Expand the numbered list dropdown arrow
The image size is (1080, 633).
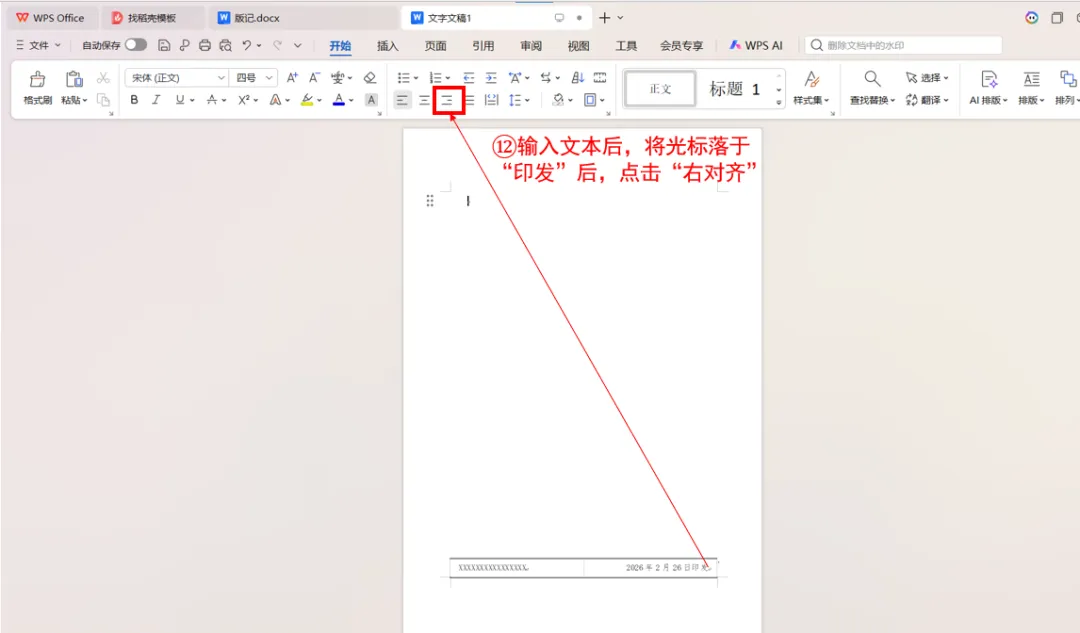click(448, 79)
